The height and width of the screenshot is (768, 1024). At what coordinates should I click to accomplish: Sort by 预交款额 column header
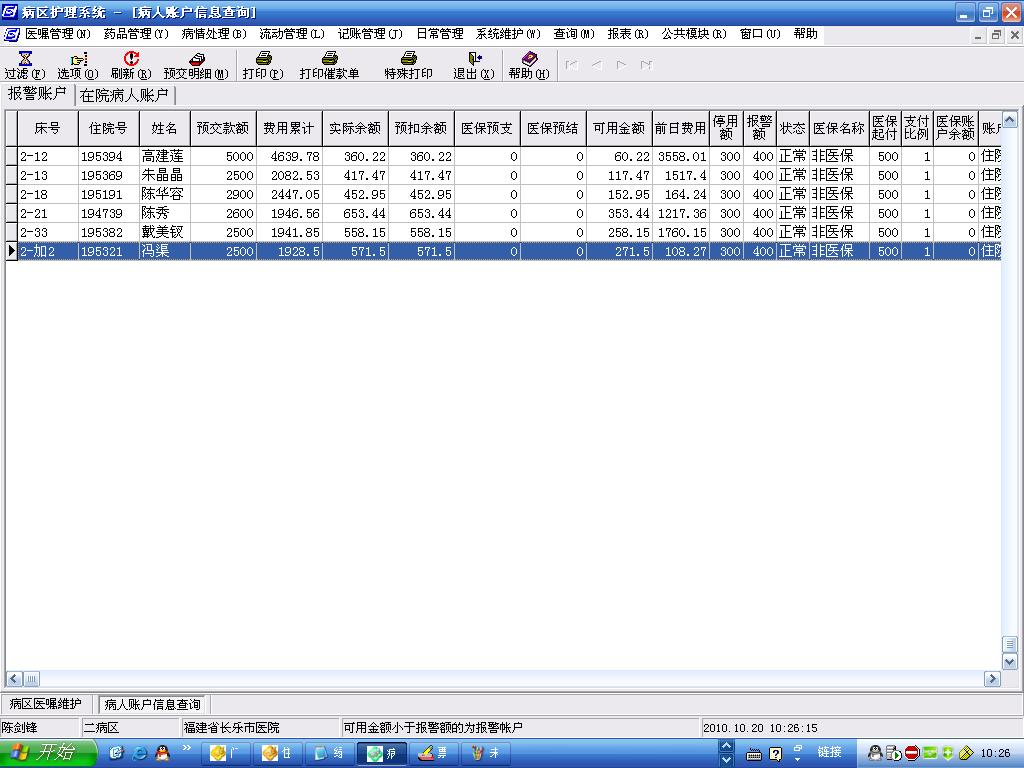[x=223, y=128]
